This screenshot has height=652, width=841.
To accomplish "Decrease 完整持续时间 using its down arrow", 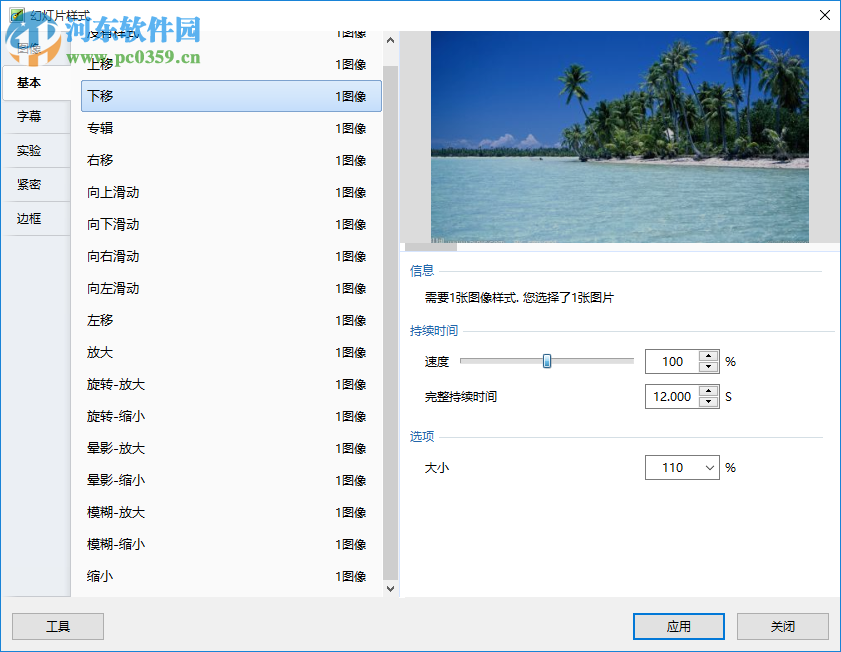I will click(709, 401).
